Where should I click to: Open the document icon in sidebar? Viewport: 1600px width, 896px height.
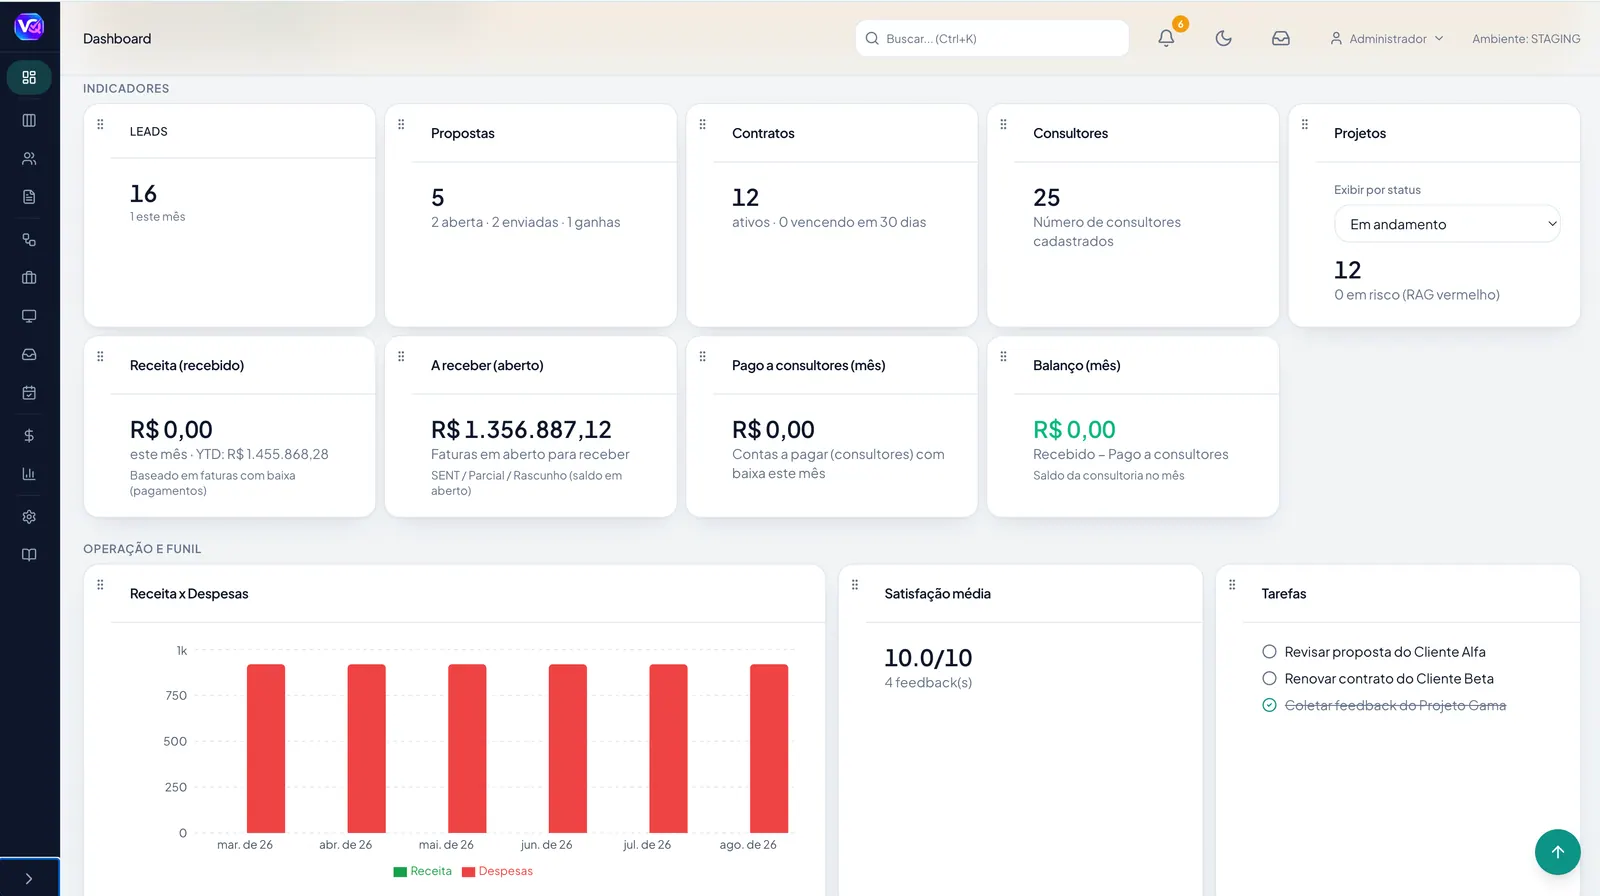(29, 197)
